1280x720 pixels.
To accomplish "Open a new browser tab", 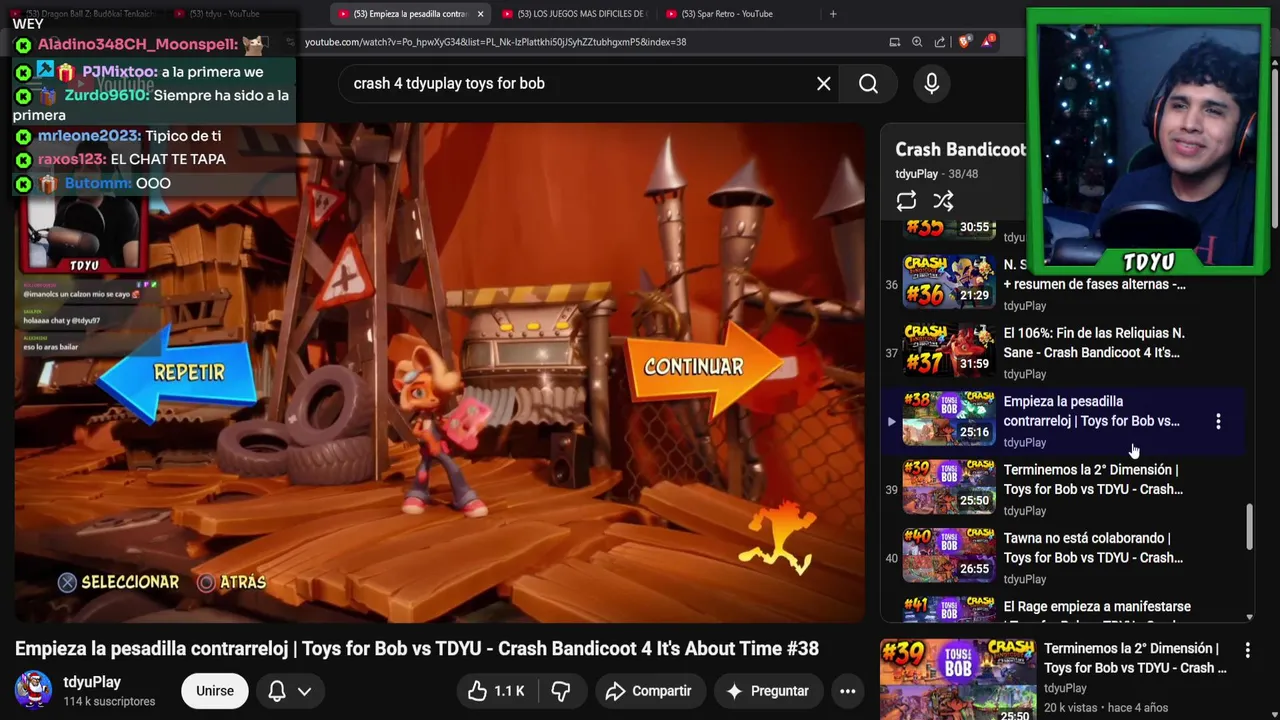I will pyautogui.click(x=833, y=14).
